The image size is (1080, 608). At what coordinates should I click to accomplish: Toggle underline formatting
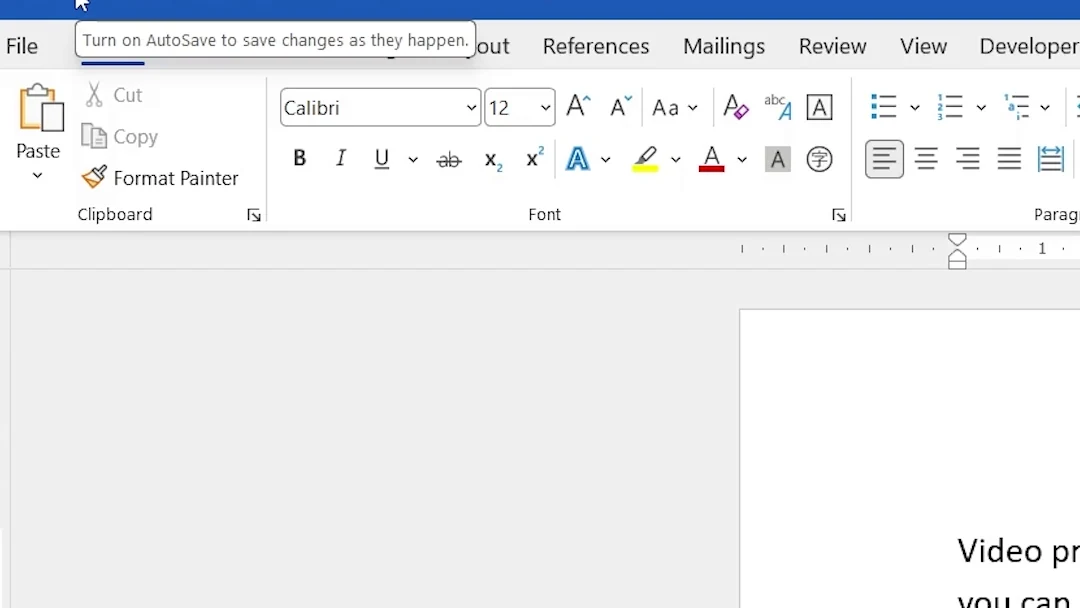coord(382,159)
